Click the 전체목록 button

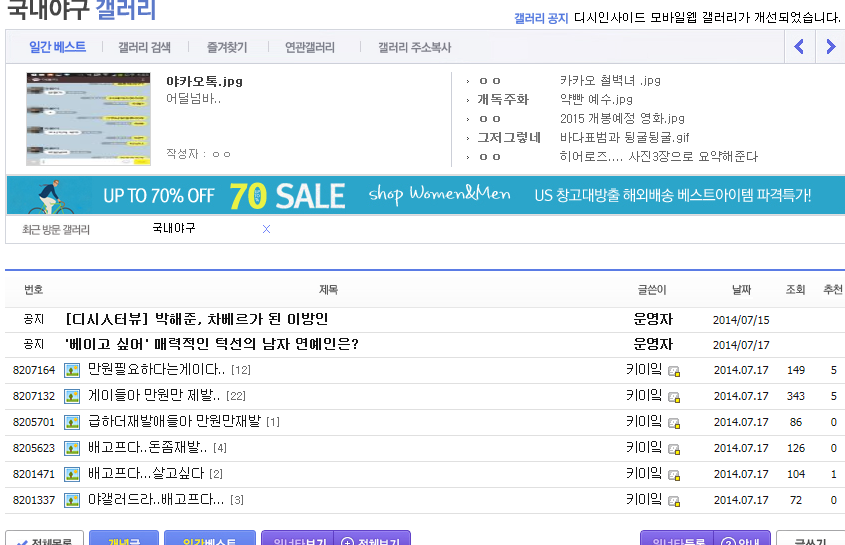point(45,538)
